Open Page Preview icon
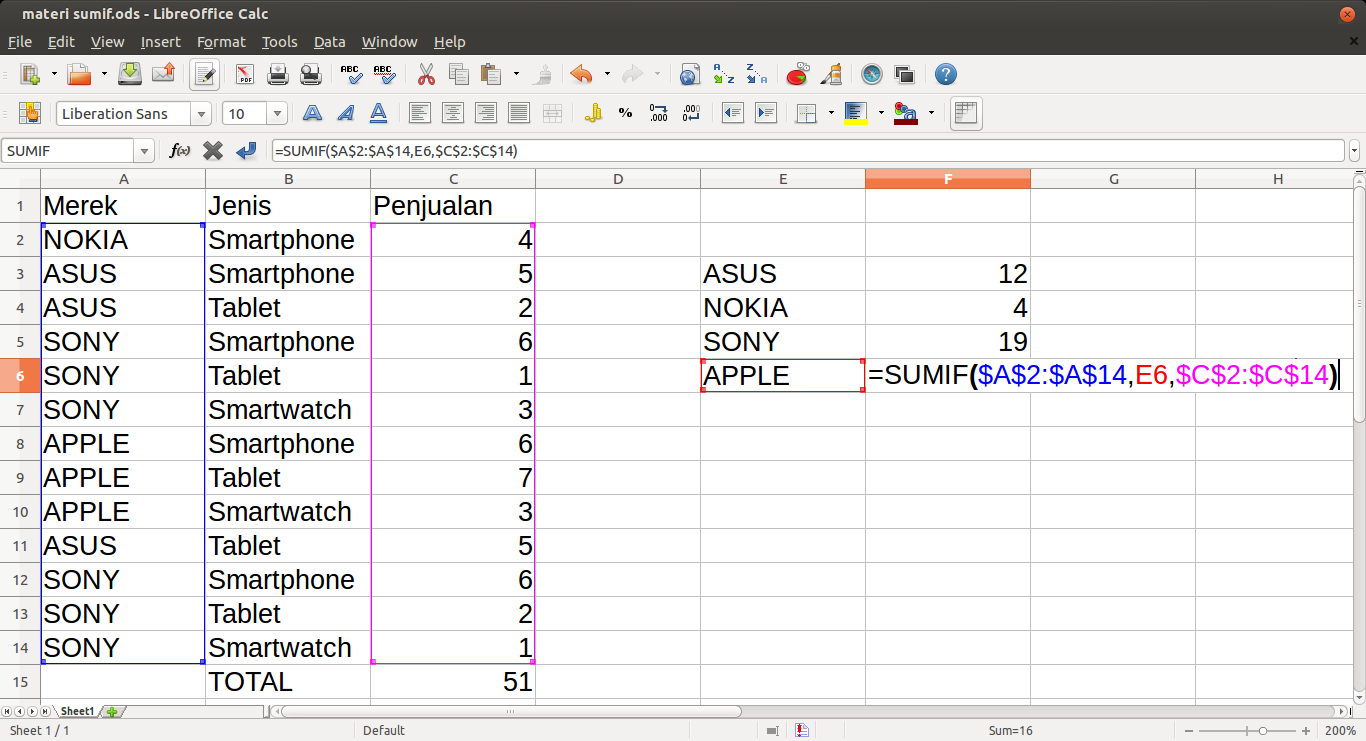This screenshot has width=1366, height=741. 310,74
